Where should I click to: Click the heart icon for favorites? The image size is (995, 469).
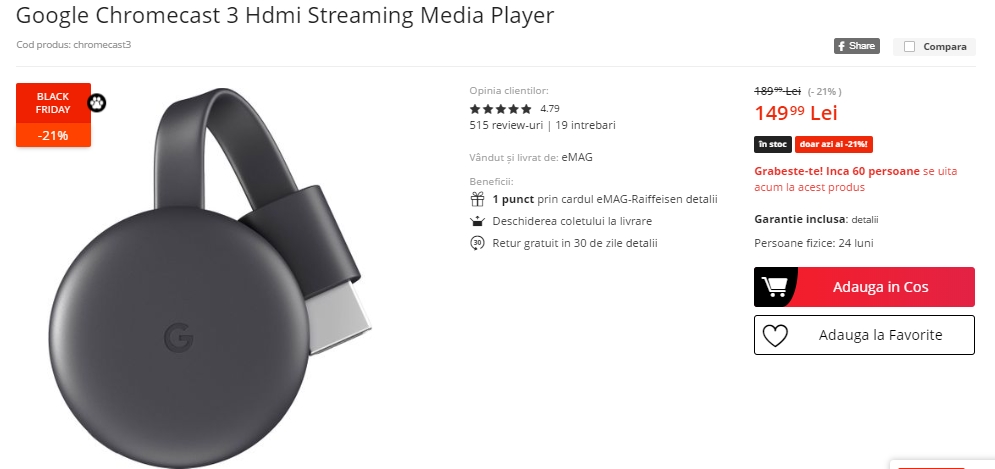coord(775,335)
